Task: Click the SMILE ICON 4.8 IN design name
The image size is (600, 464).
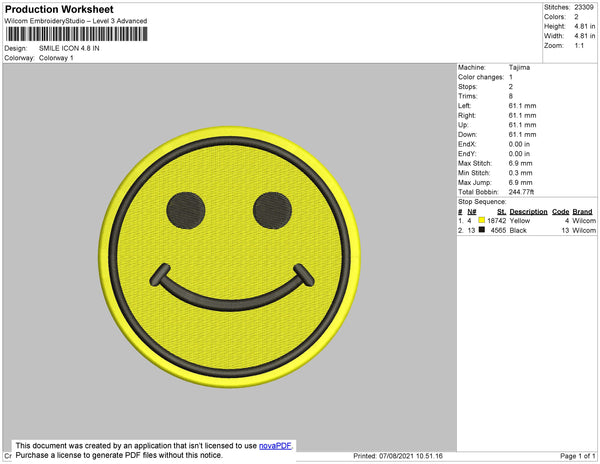Action: tap(69, 48)
